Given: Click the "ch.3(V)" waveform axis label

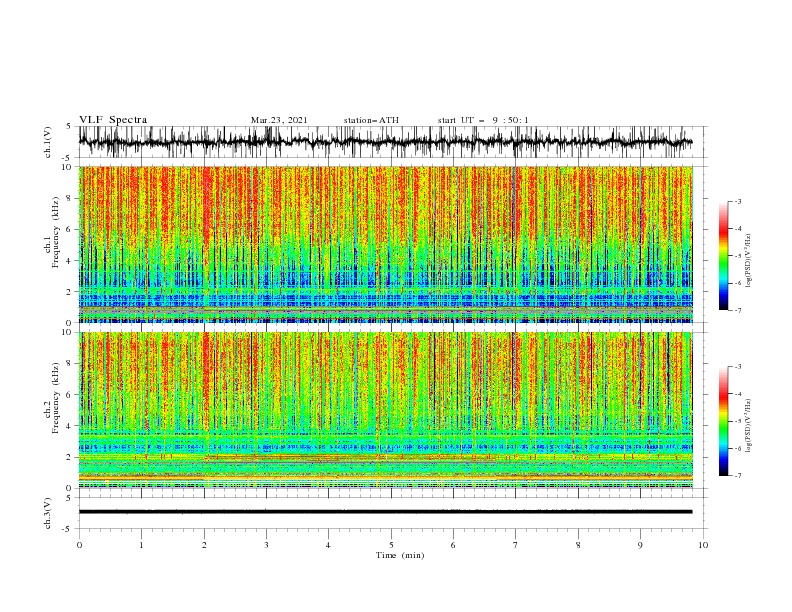Looking at the screenshot, I should (x=48, y=513).
